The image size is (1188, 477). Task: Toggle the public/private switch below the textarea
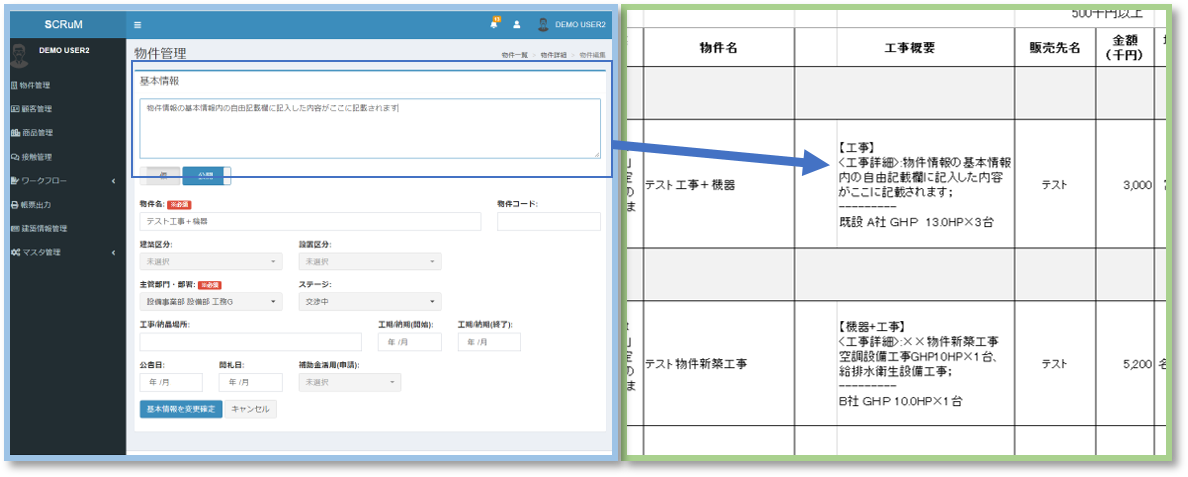[x=186, y=176]
